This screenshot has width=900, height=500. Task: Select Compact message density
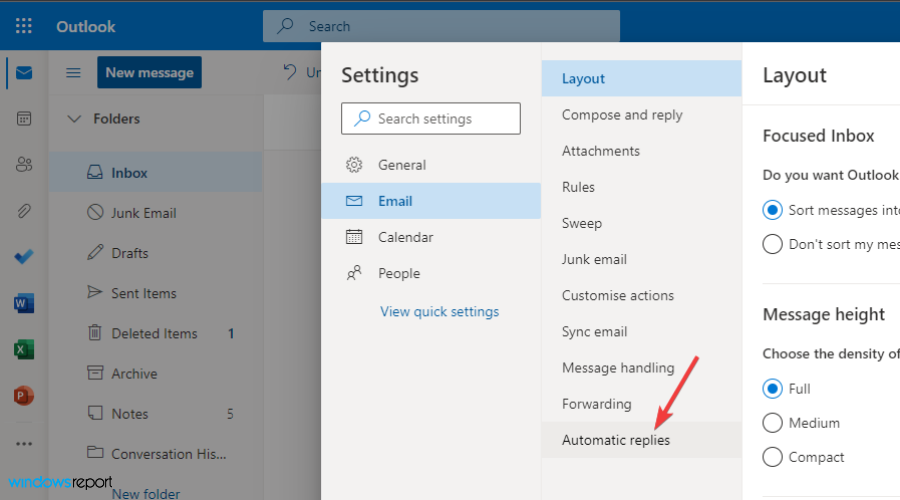772,457
